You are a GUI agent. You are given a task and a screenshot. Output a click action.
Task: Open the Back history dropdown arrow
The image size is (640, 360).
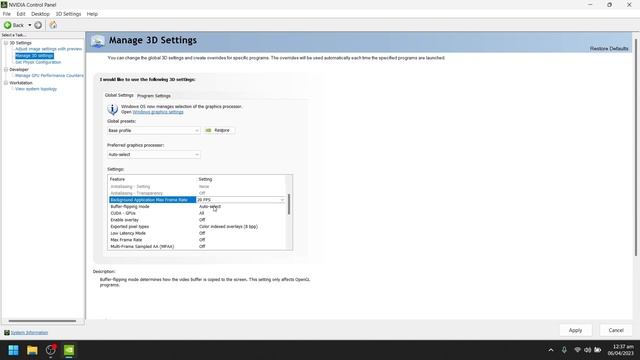pos(29,25)
